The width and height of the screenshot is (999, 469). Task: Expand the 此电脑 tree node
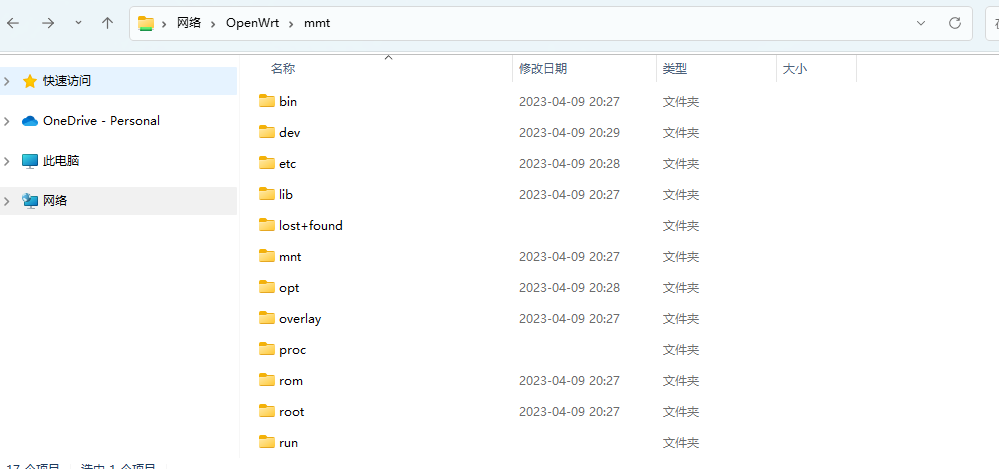click(x=7, y=161)
